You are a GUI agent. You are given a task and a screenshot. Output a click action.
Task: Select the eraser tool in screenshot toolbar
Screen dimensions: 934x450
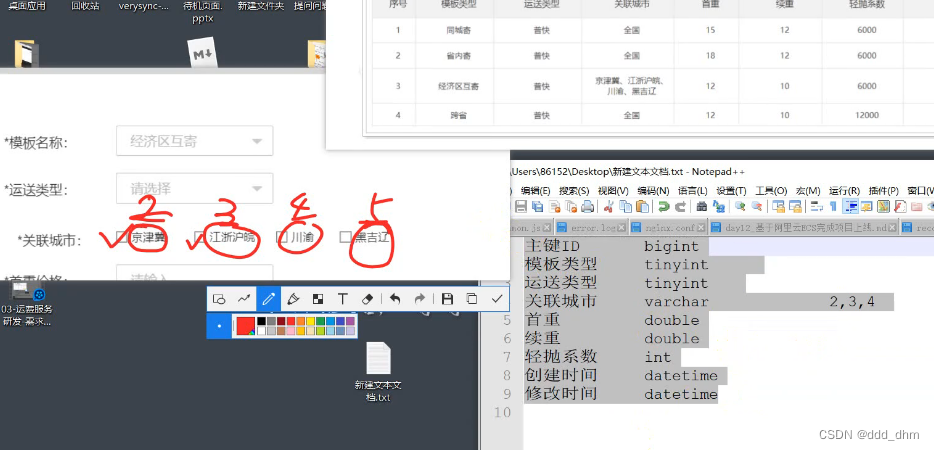[368, 299]
